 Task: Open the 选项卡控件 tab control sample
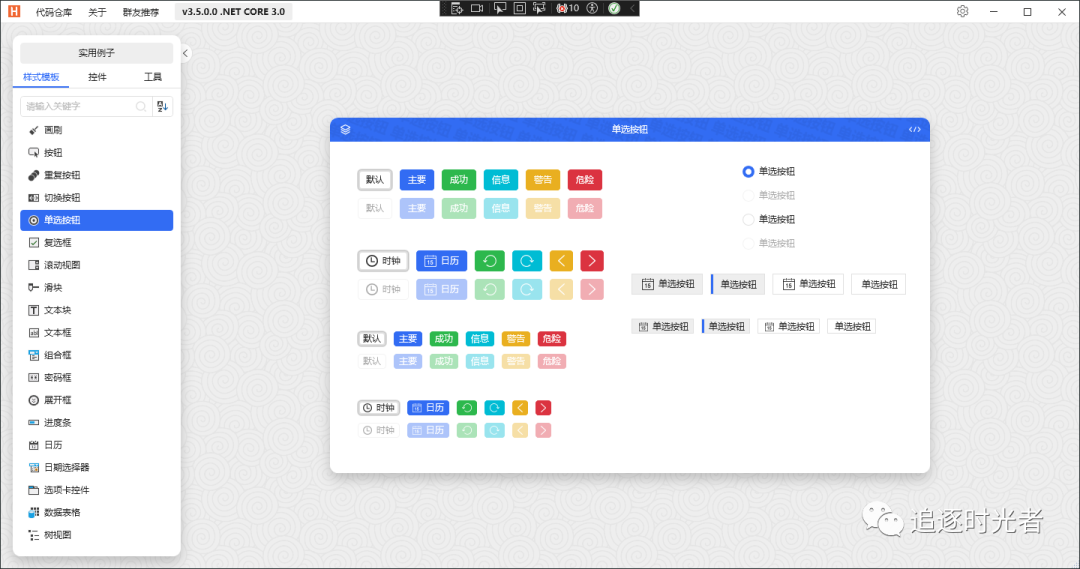tap(96, 490)
